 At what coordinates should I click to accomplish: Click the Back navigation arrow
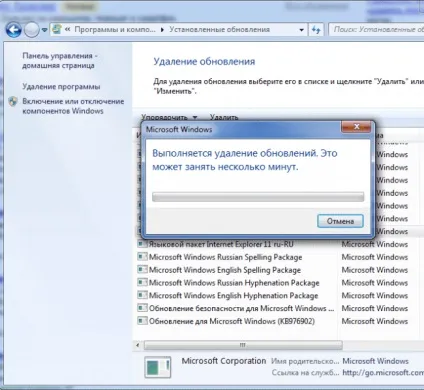point(13,30)
